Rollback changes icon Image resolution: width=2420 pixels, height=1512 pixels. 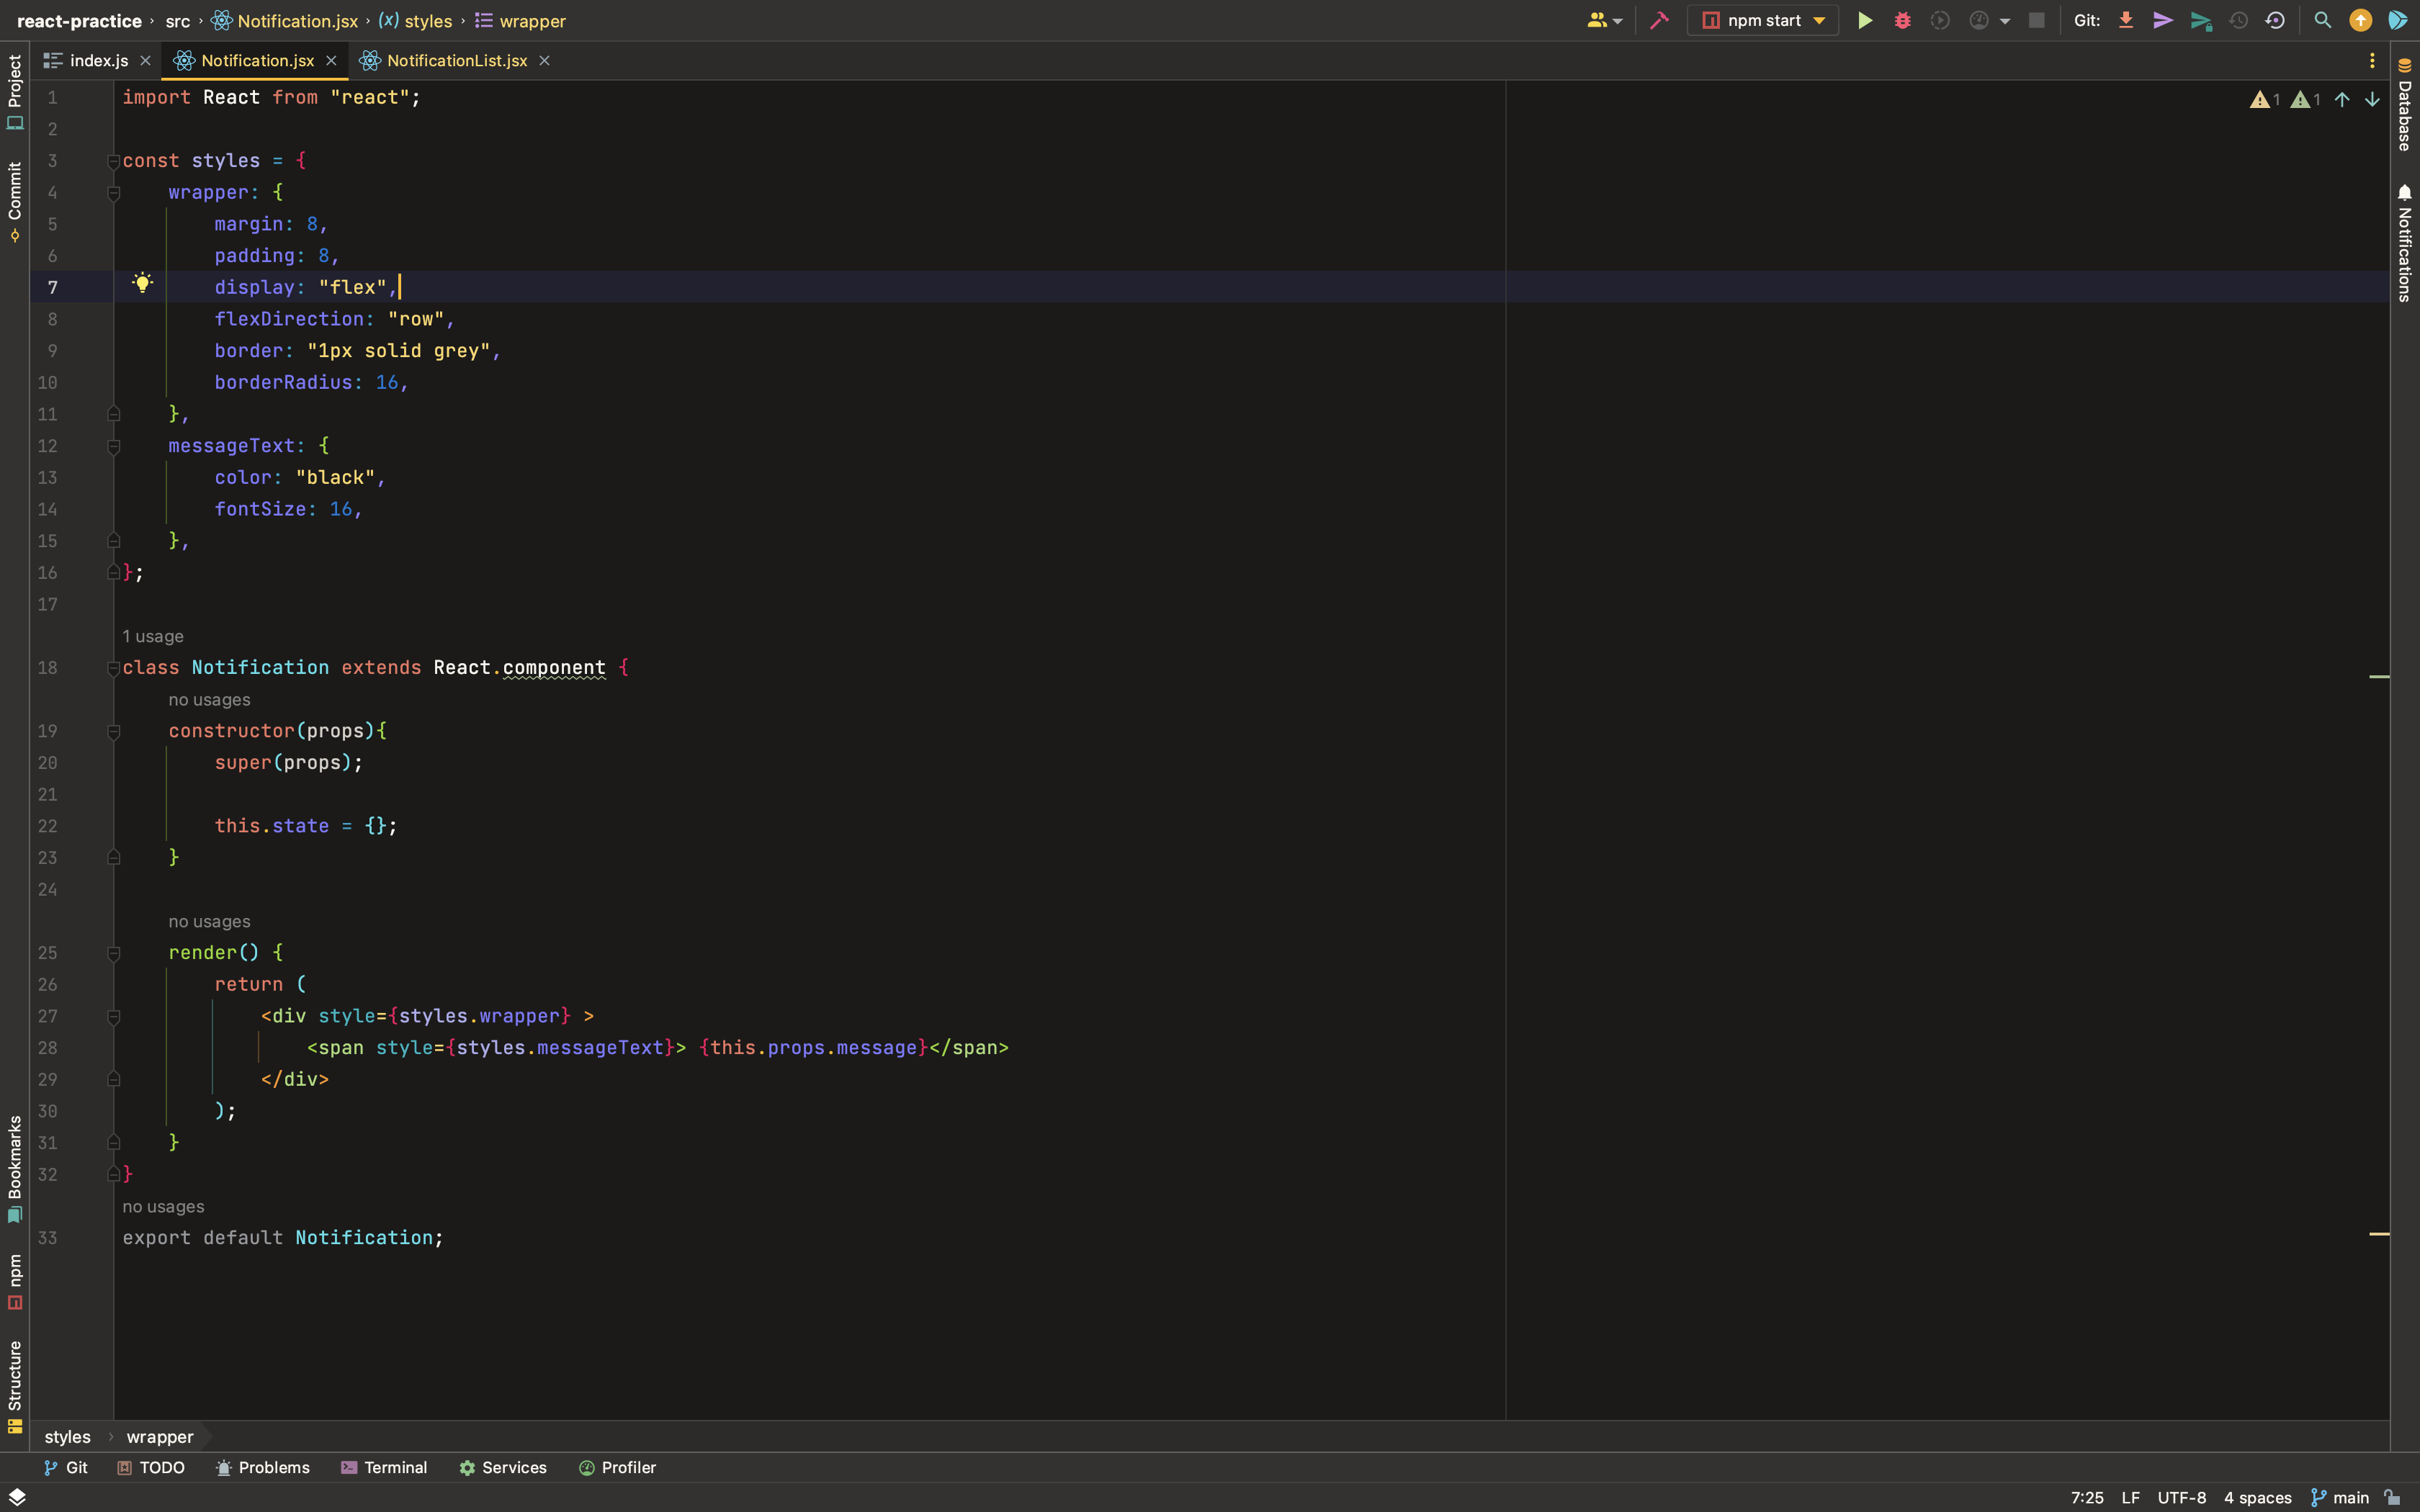pyautogui.click(x=2276, y=20)
